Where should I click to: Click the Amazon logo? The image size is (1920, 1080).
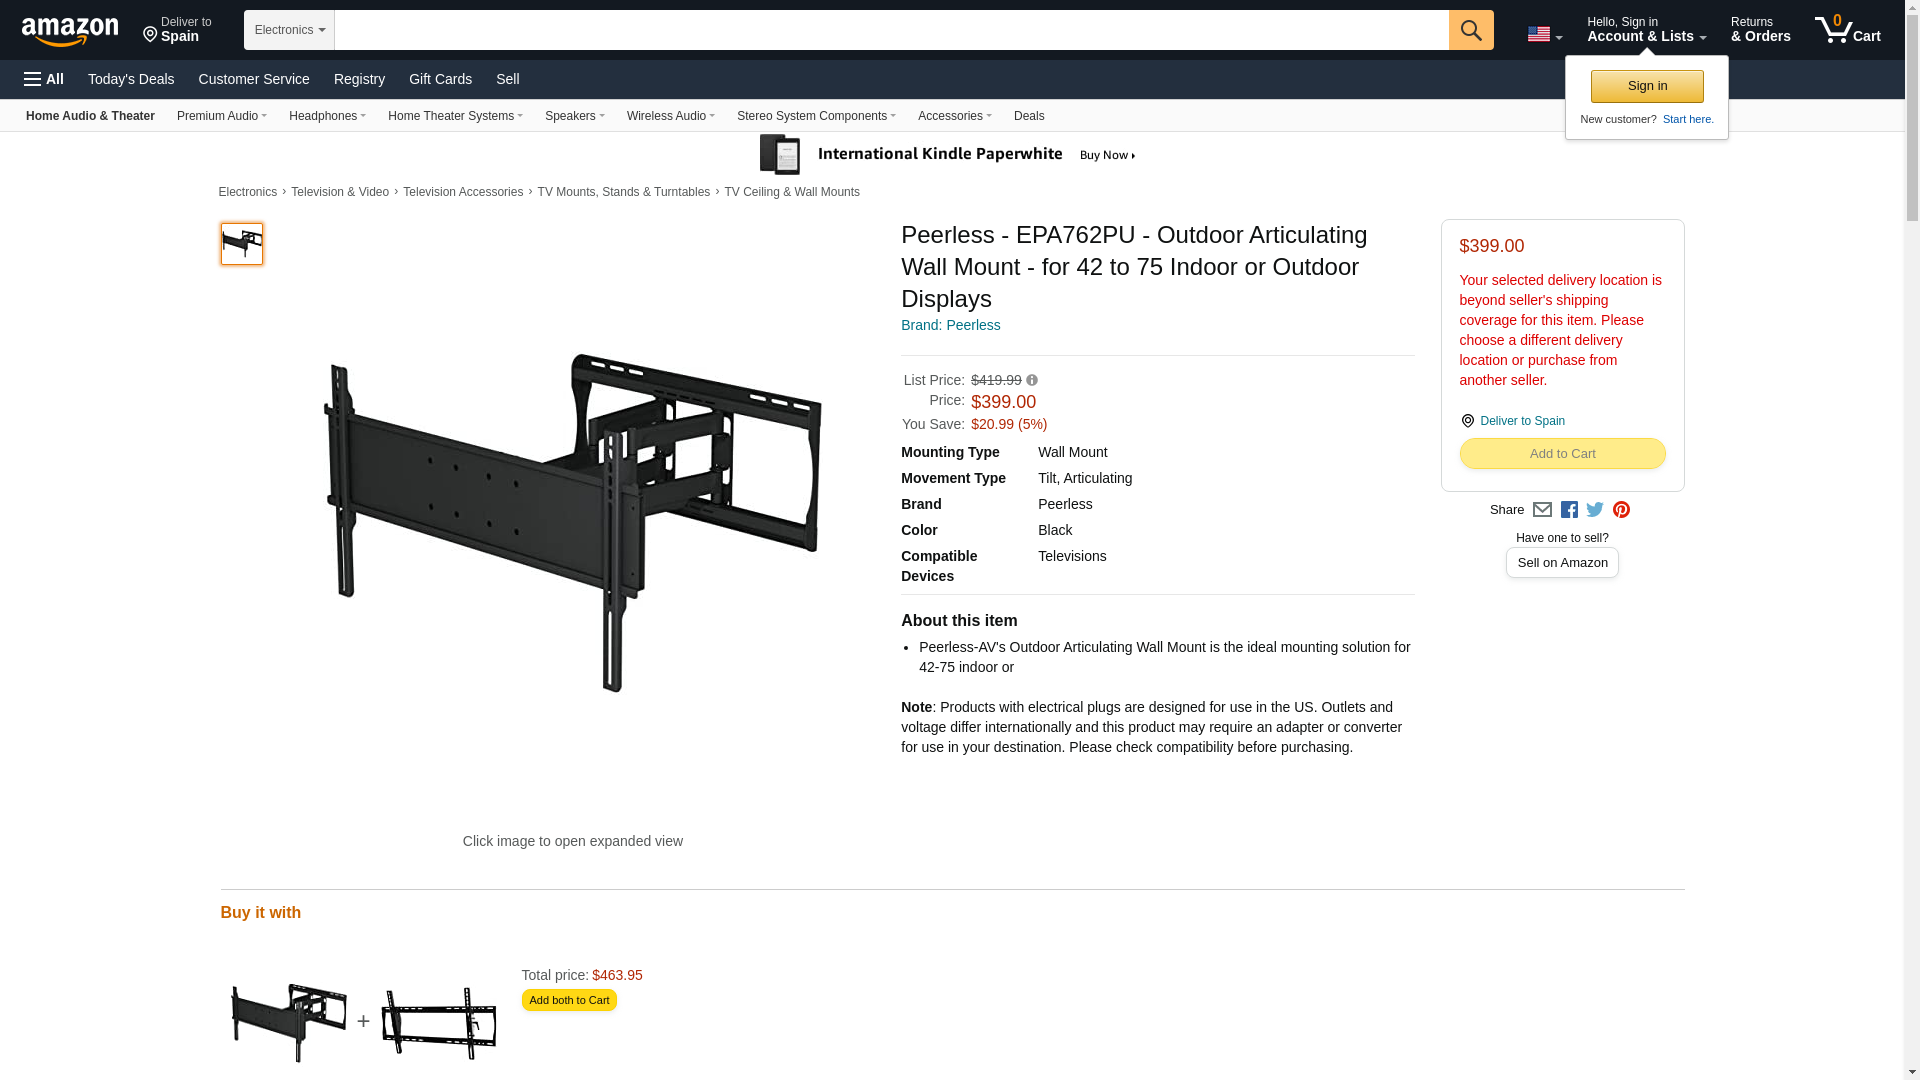click(70, 31)
